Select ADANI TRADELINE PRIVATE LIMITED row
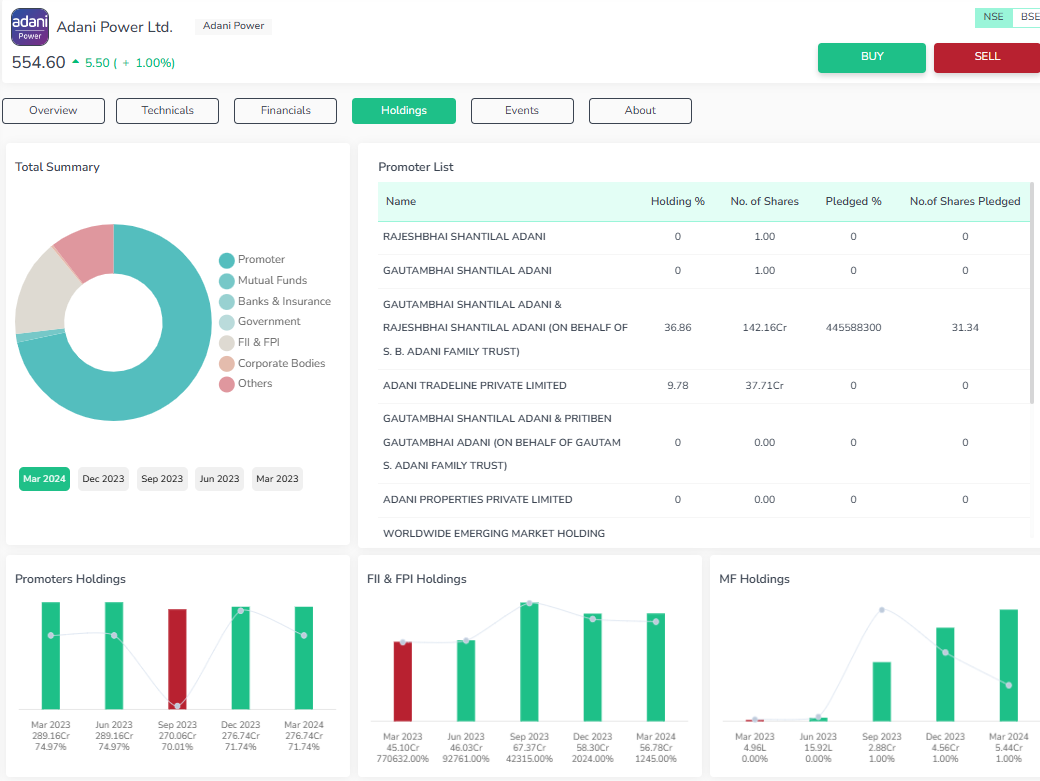Screen dimensions: 1040x781 pyautogui.click(x=704, y=386)
